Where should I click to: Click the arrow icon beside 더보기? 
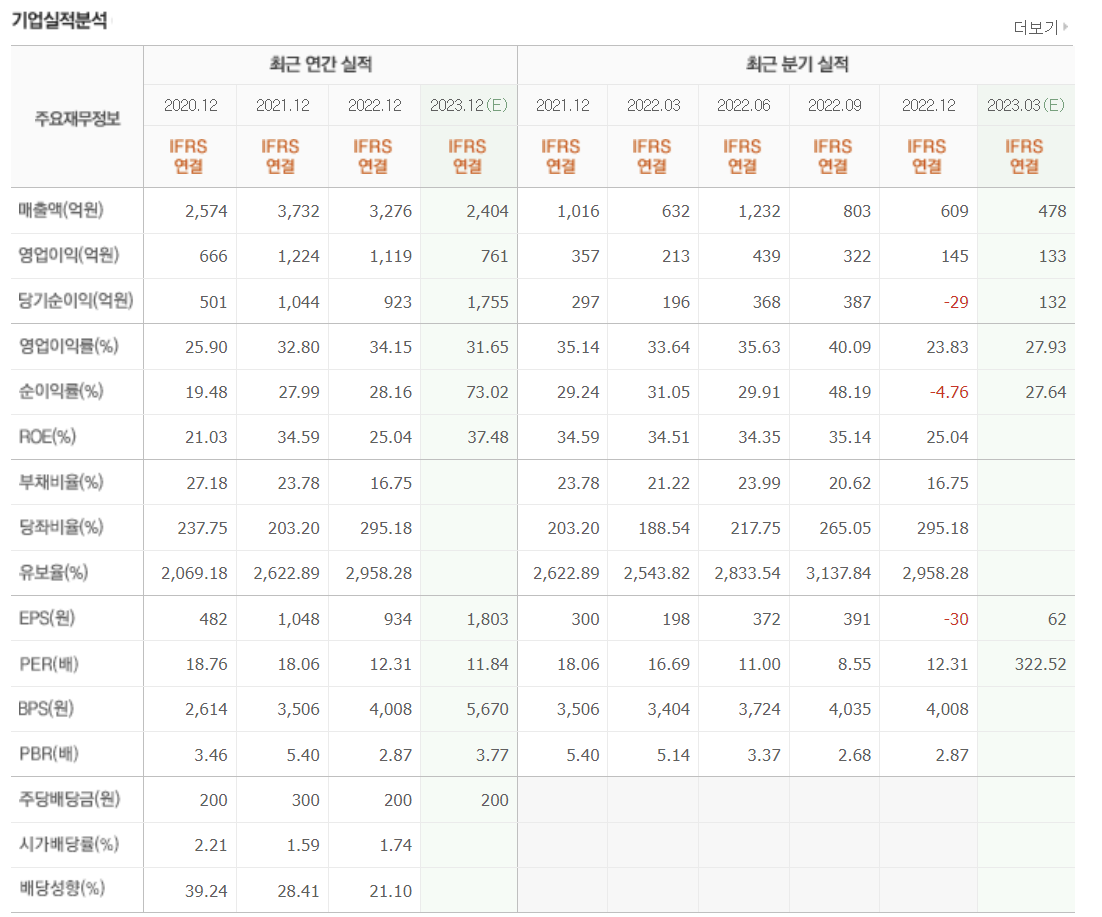click(x=1065, y=27)
